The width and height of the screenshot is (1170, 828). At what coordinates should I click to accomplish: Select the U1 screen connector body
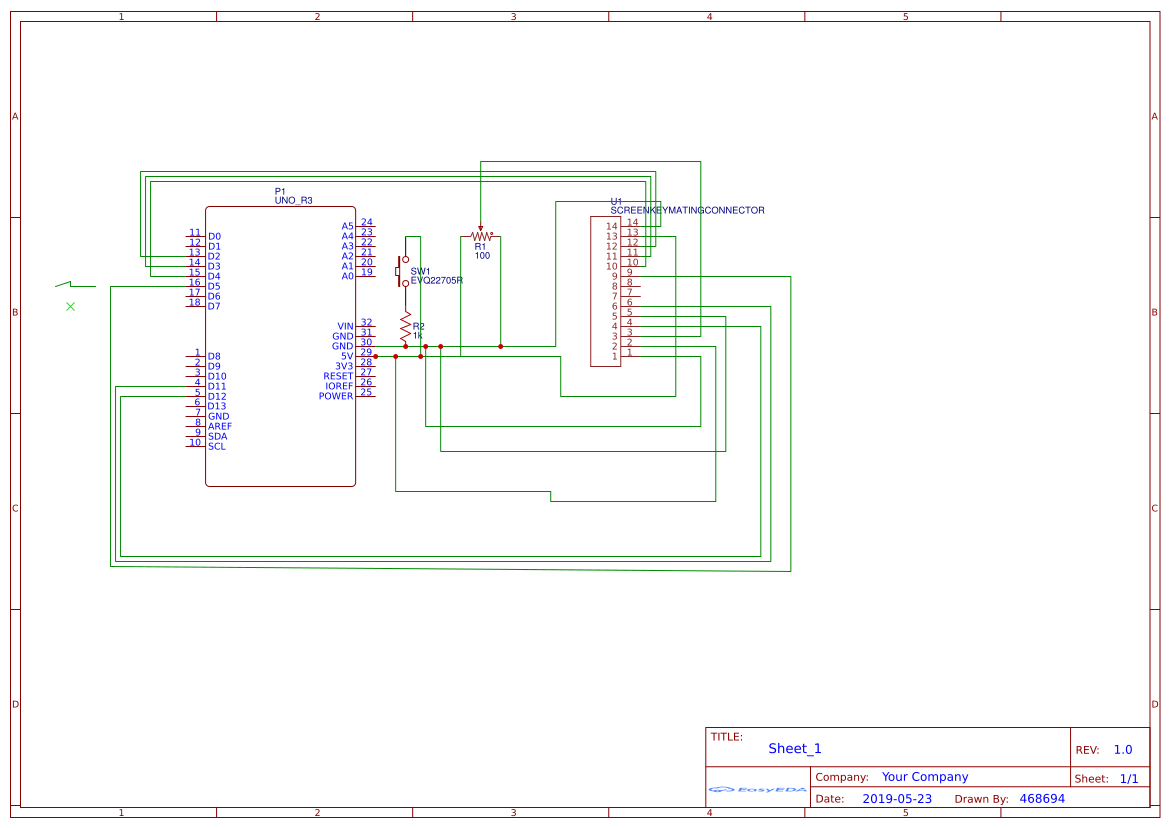pos(605,291)
